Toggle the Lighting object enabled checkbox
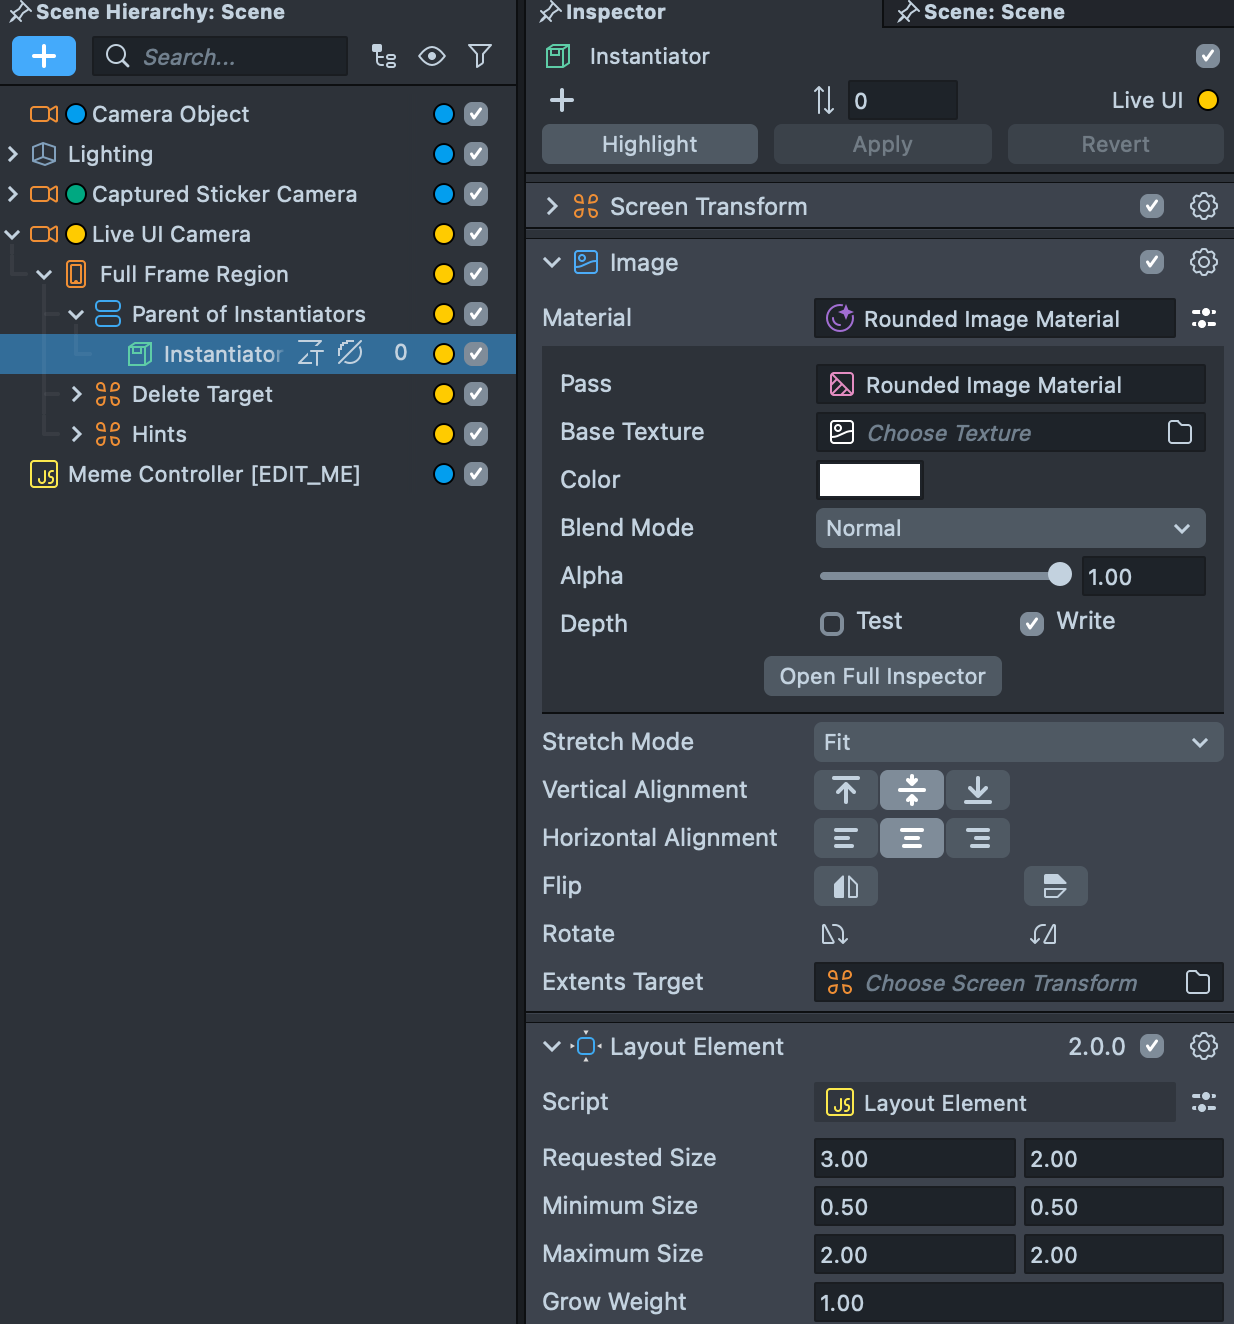 point(476,154)
